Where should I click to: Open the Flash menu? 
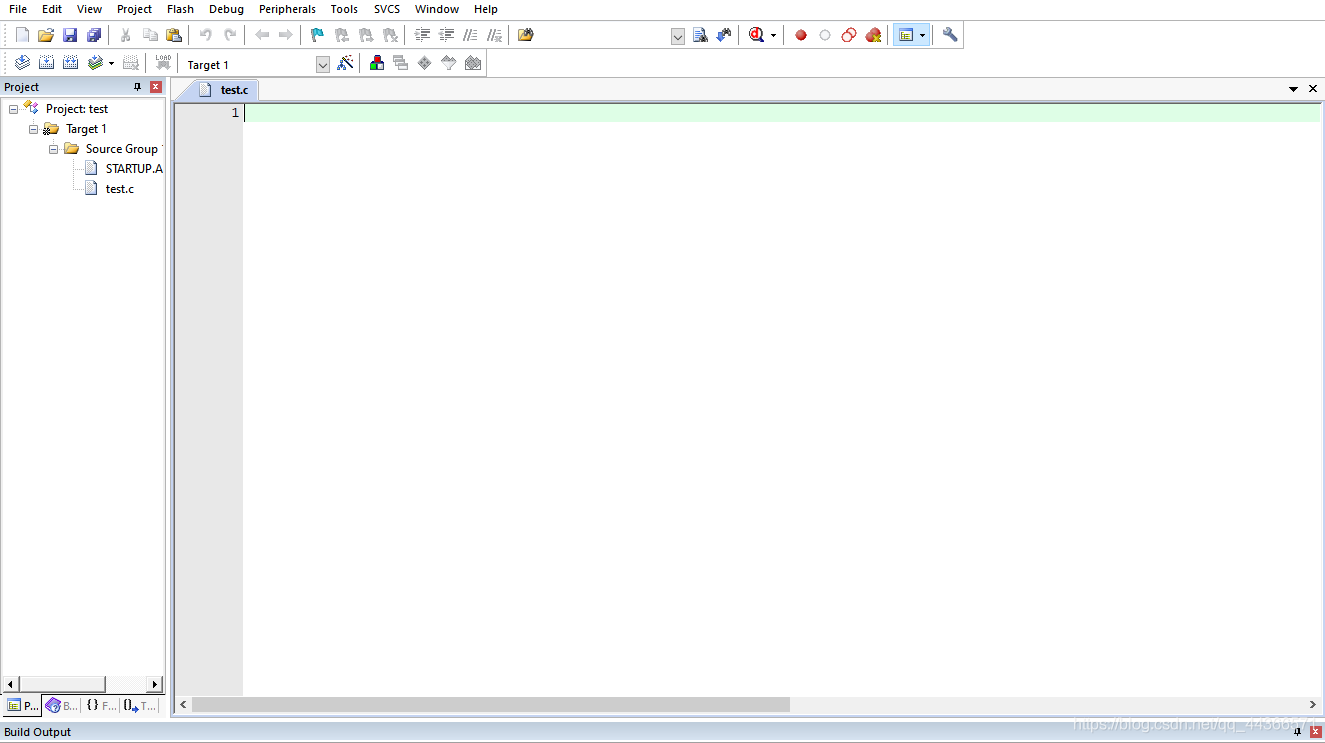click(x=181, y=9)
